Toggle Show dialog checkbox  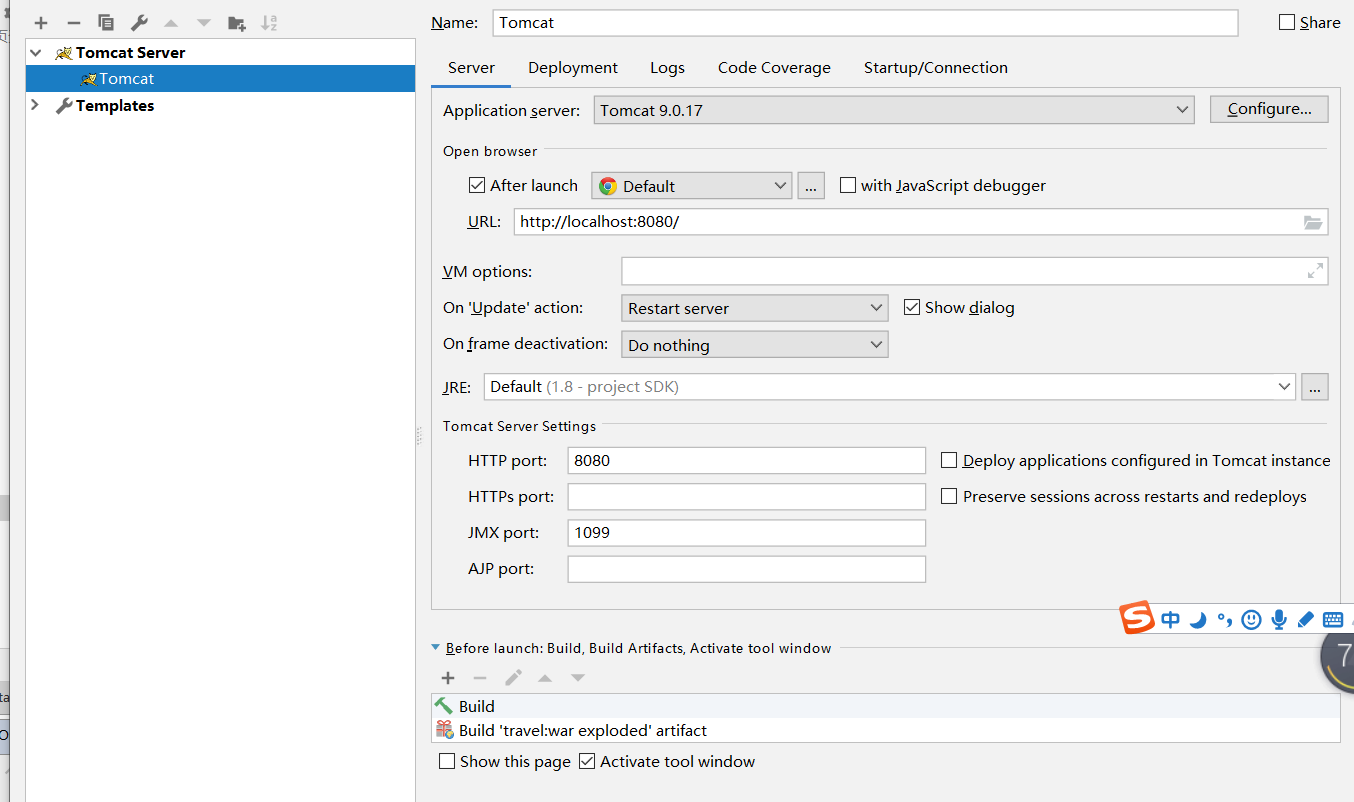coord(911,307)
